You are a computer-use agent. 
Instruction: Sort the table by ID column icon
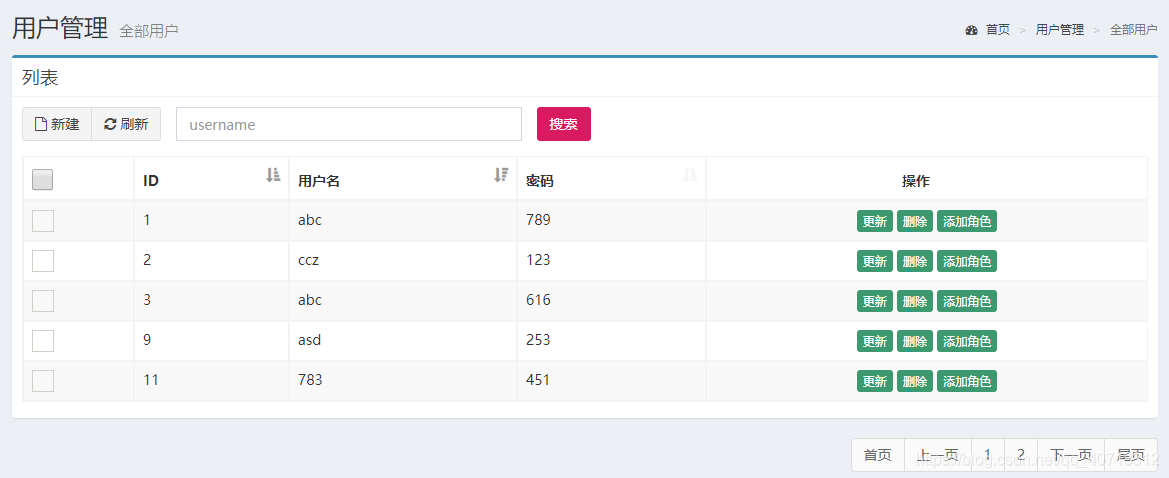[274, 174]
